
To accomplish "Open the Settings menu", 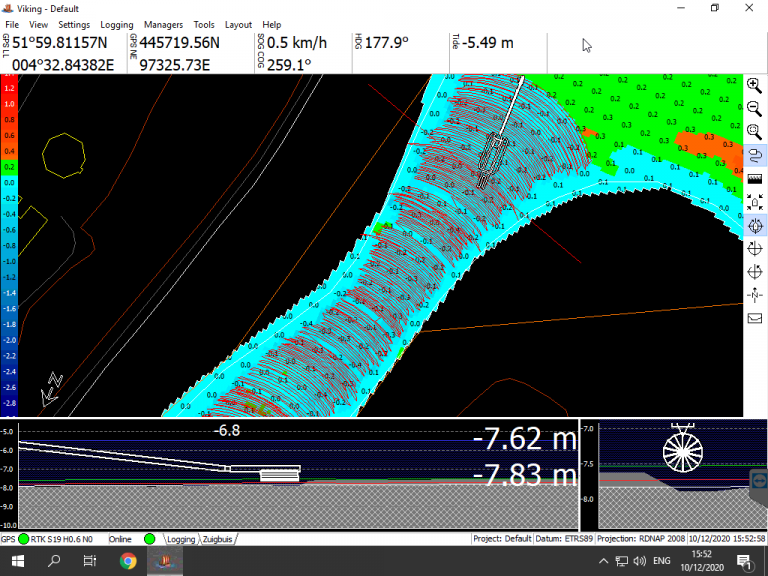I will [x=74, y=24].
